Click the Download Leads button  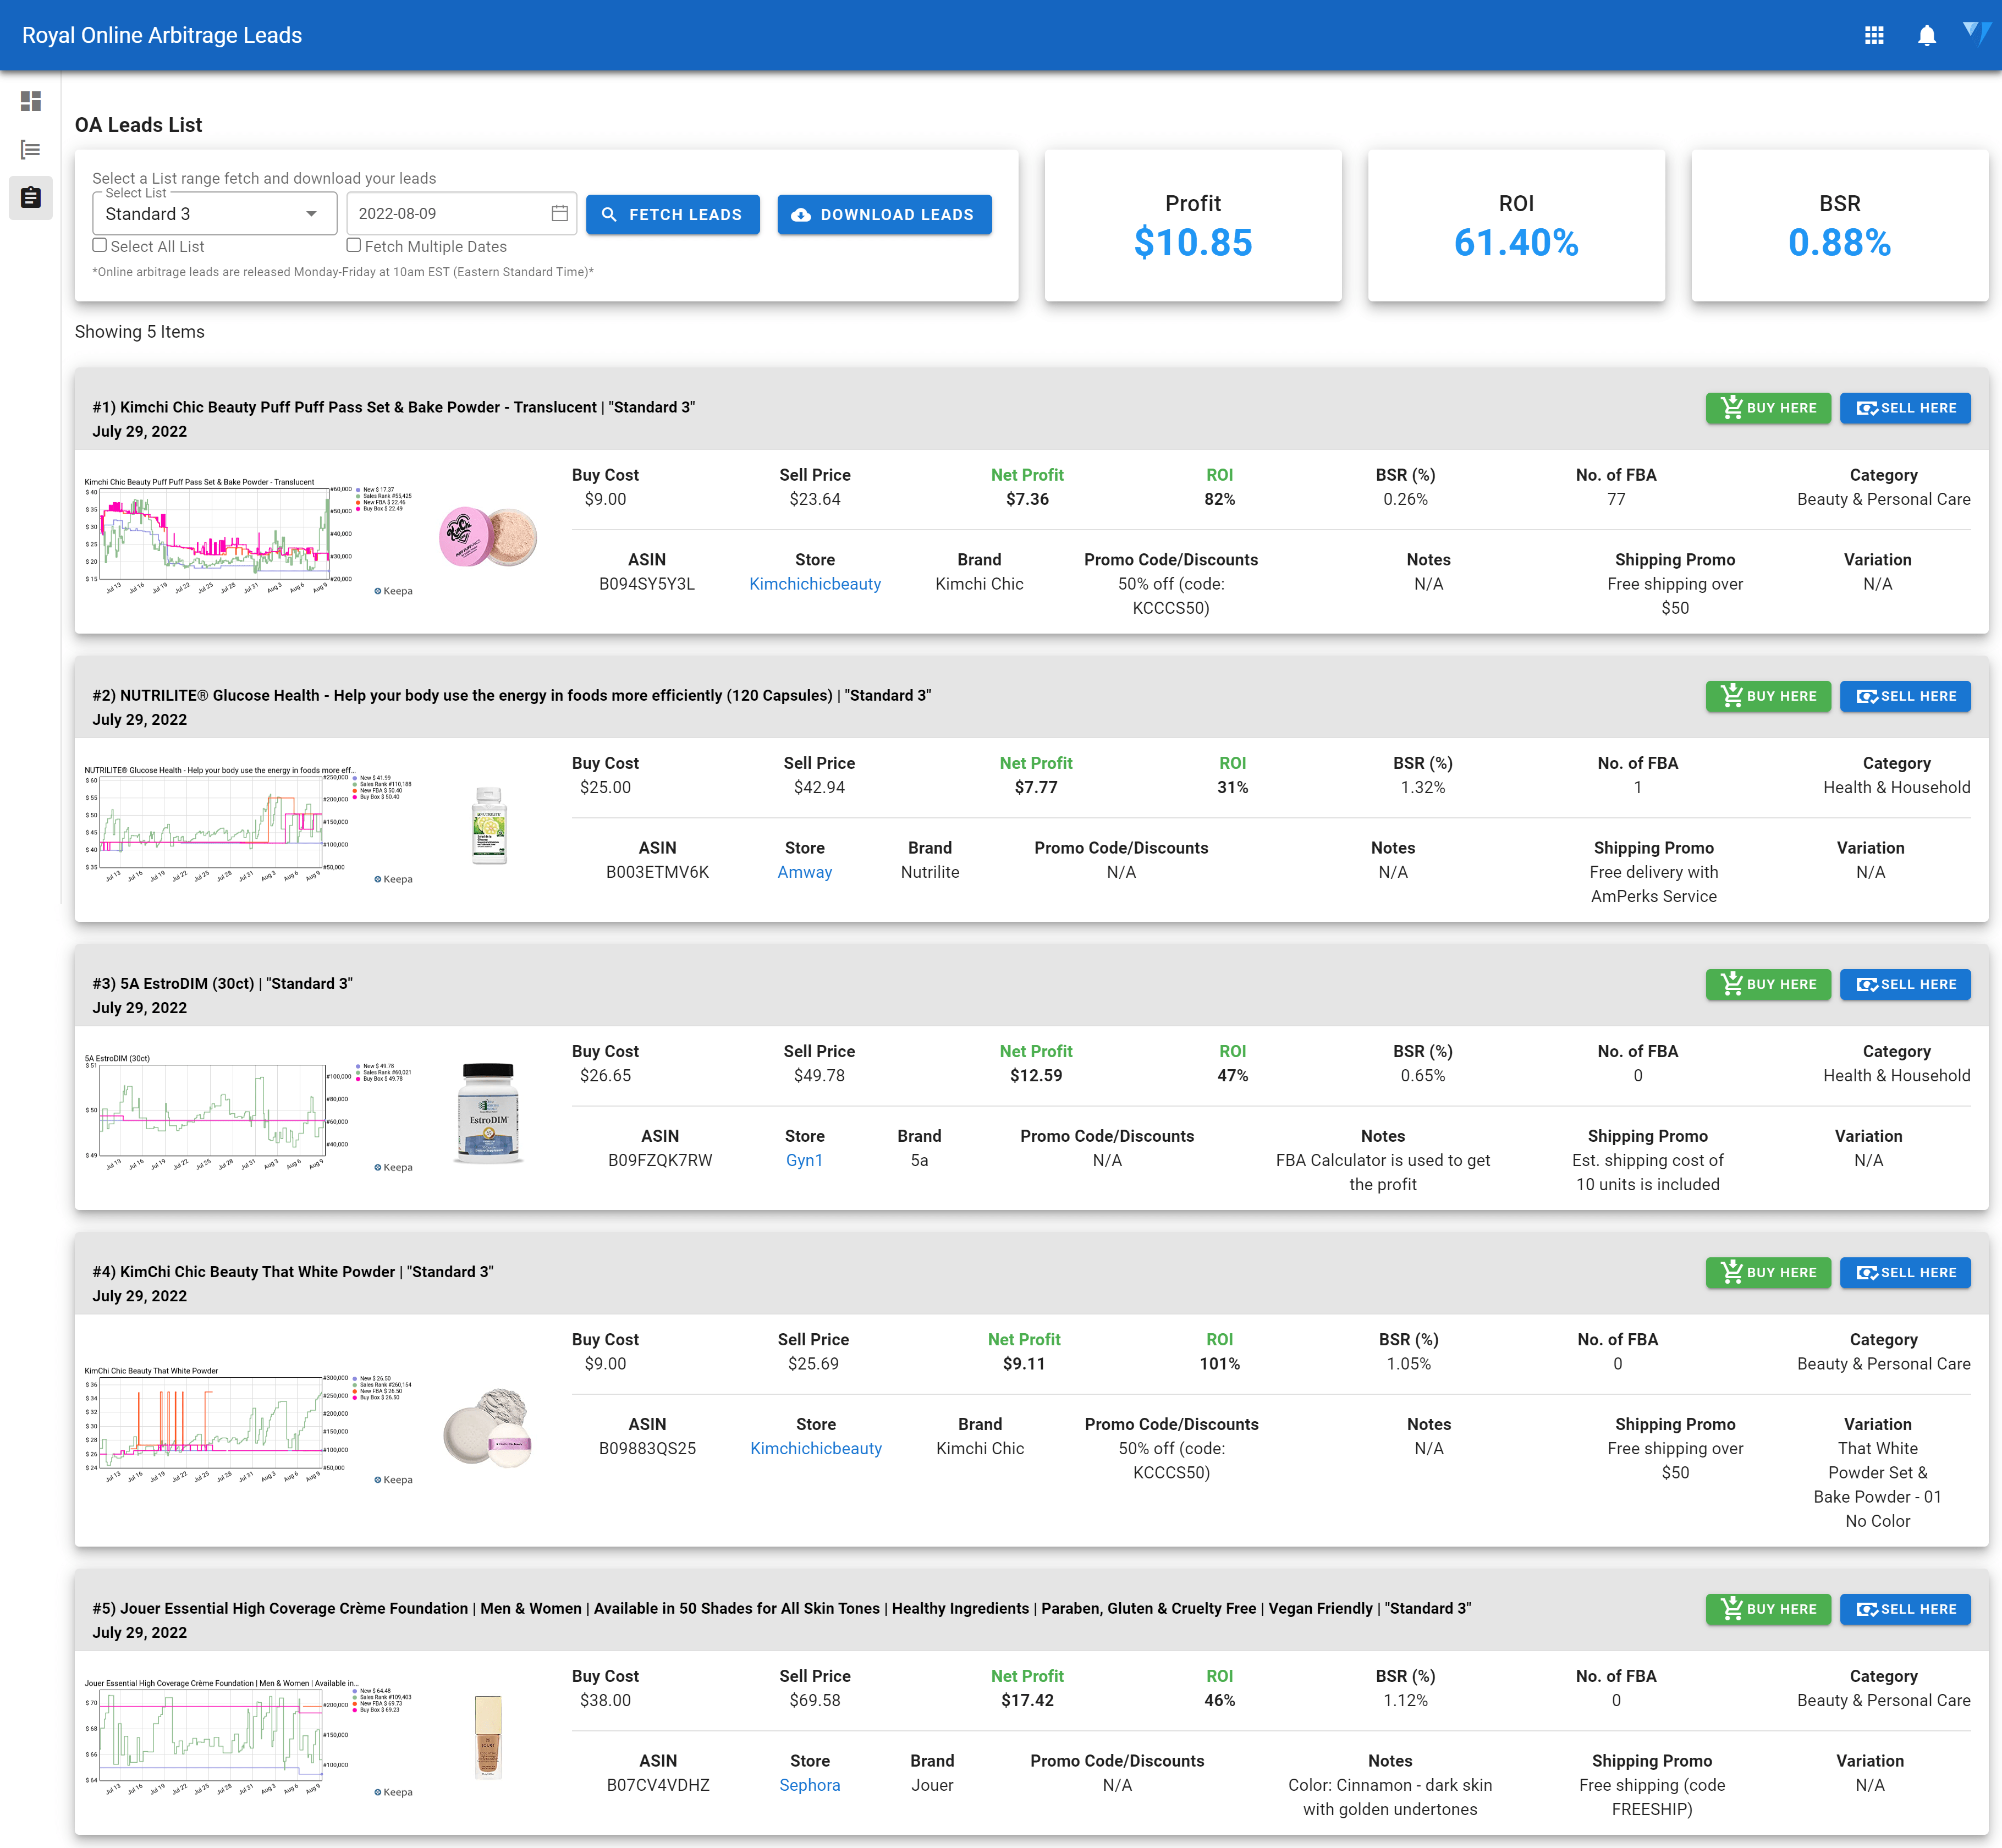tap(884, 215)
